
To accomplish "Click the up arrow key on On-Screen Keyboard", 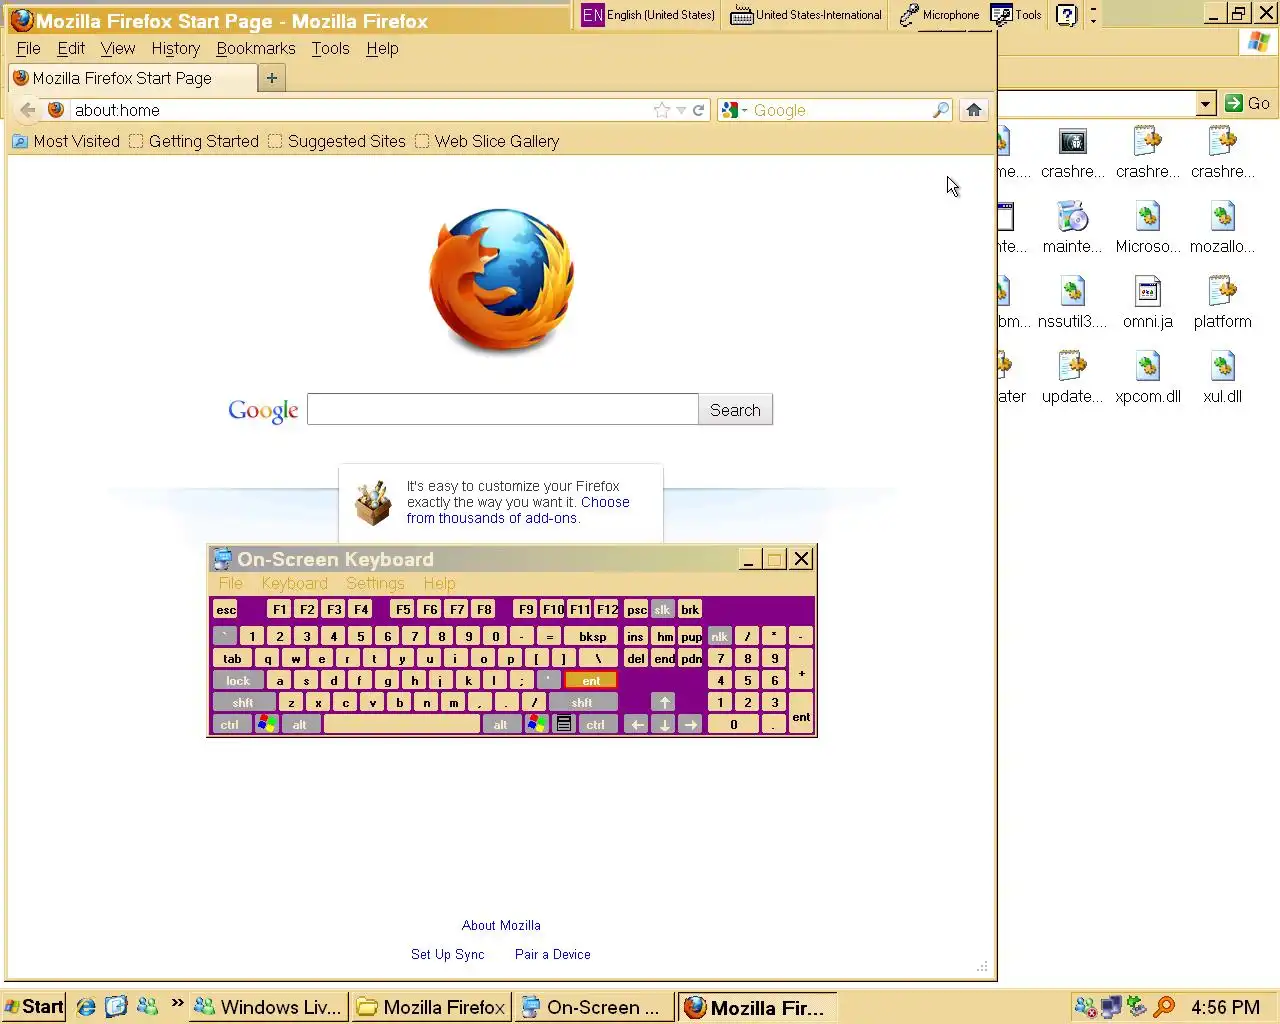I will [x=664, y=702].
